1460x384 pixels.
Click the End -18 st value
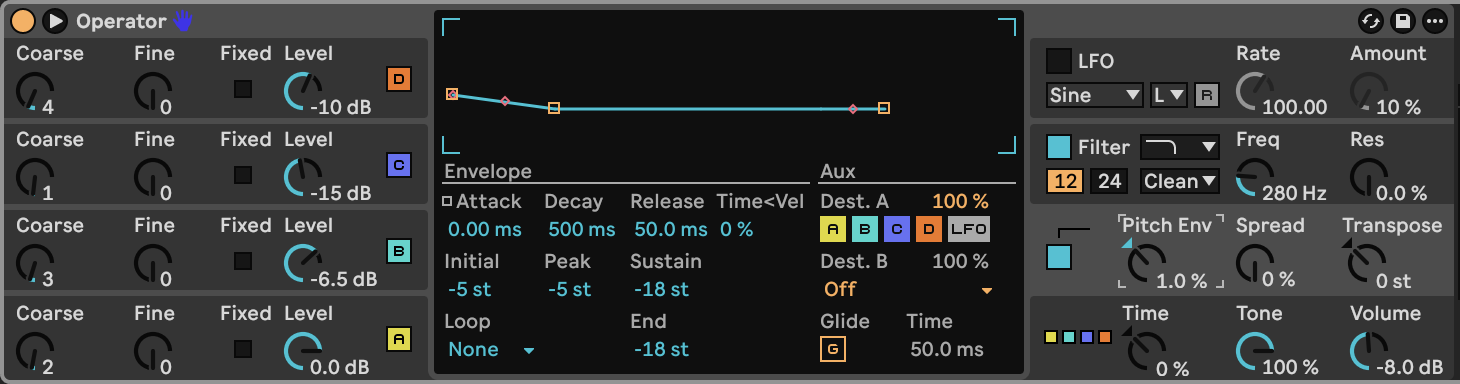pos(661,350)
